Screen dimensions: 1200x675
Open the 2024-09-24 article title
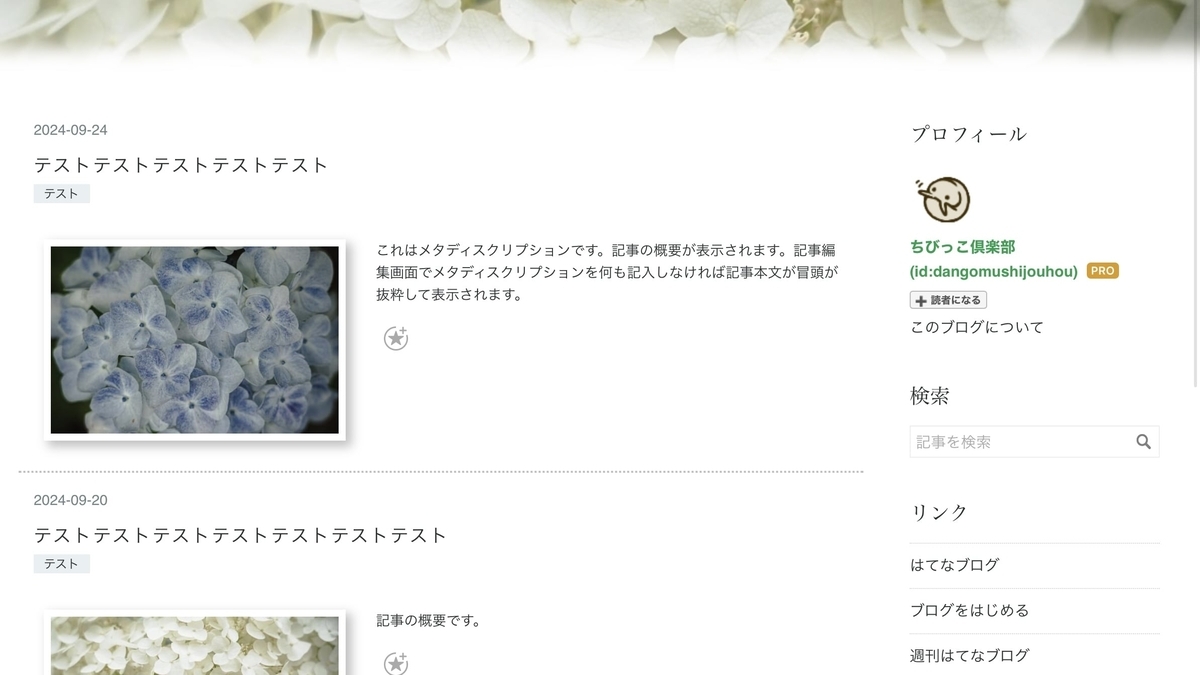tap(181, 165)
